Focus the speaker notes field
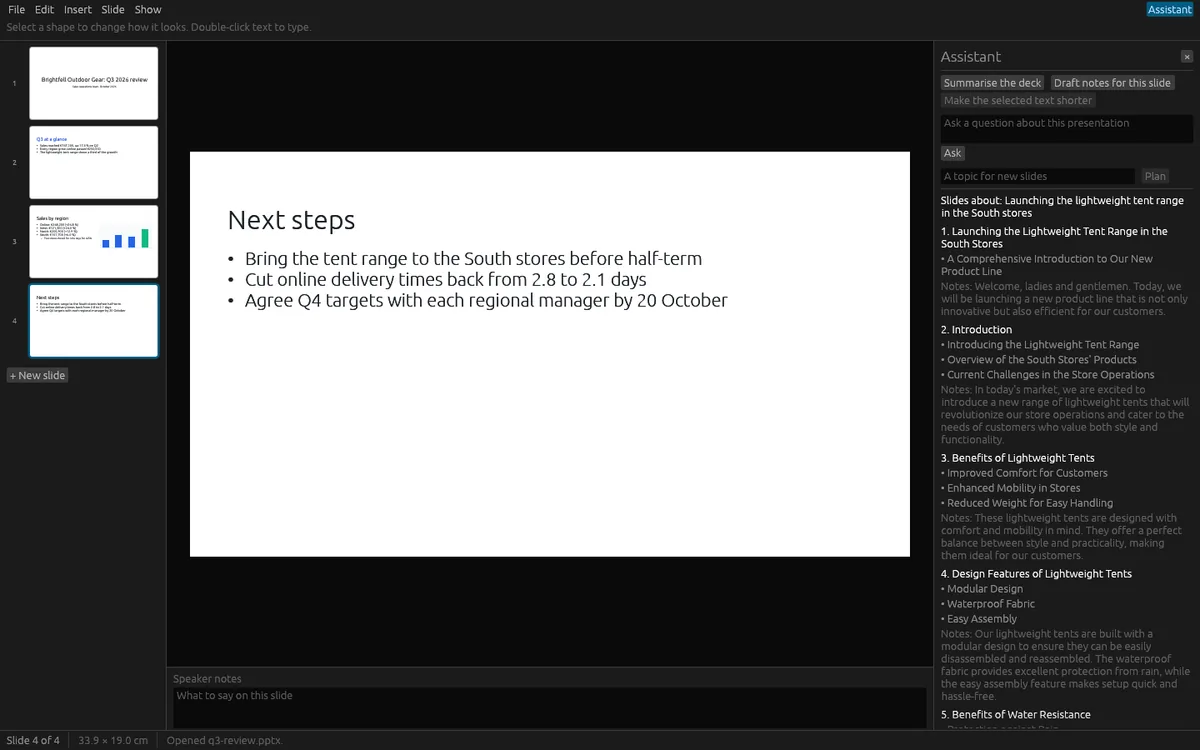 (549, 707)
